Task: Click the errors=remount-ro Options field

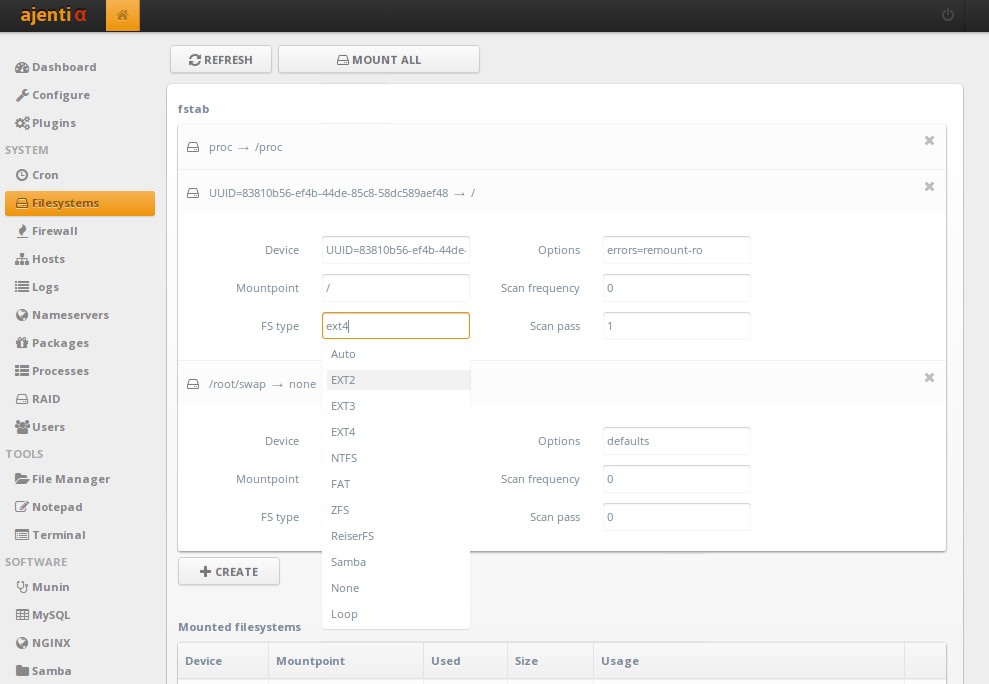Action: [676, 250]
